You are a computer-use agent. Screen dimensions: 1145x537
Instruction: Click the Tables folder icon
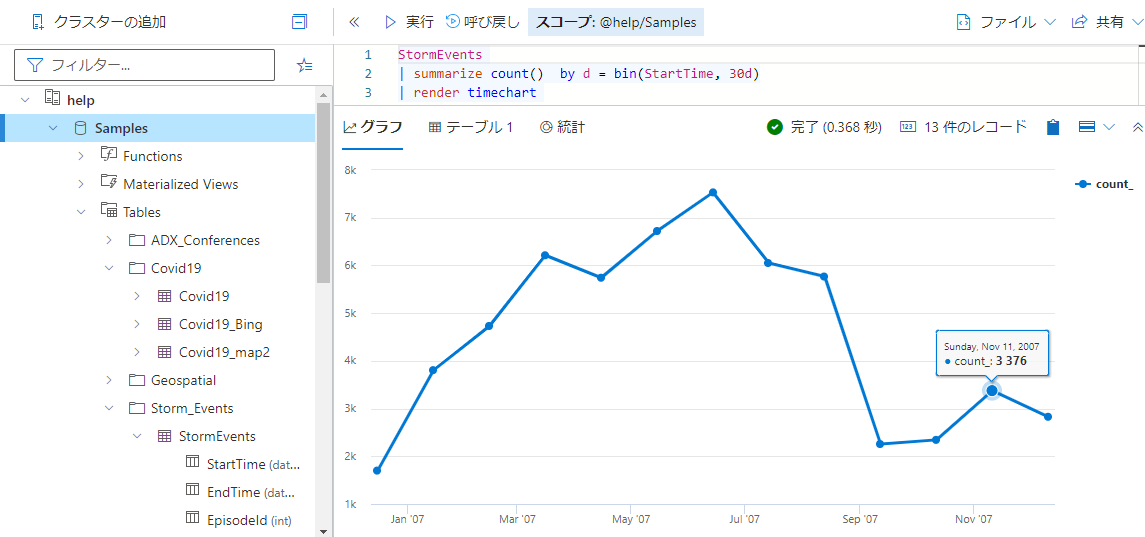109,211
